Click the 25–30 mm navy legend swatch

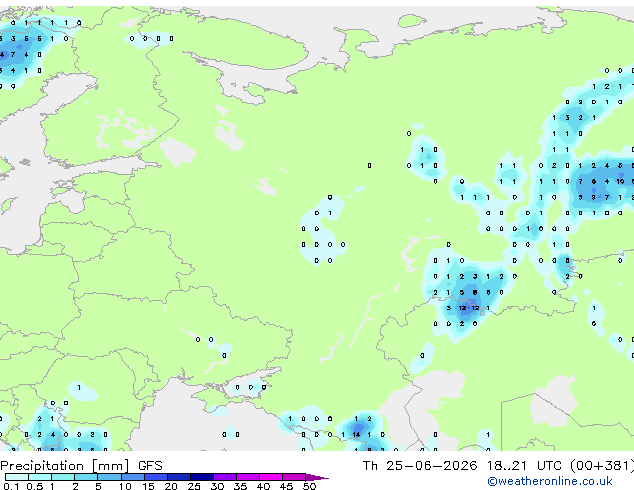coord(202,477)
